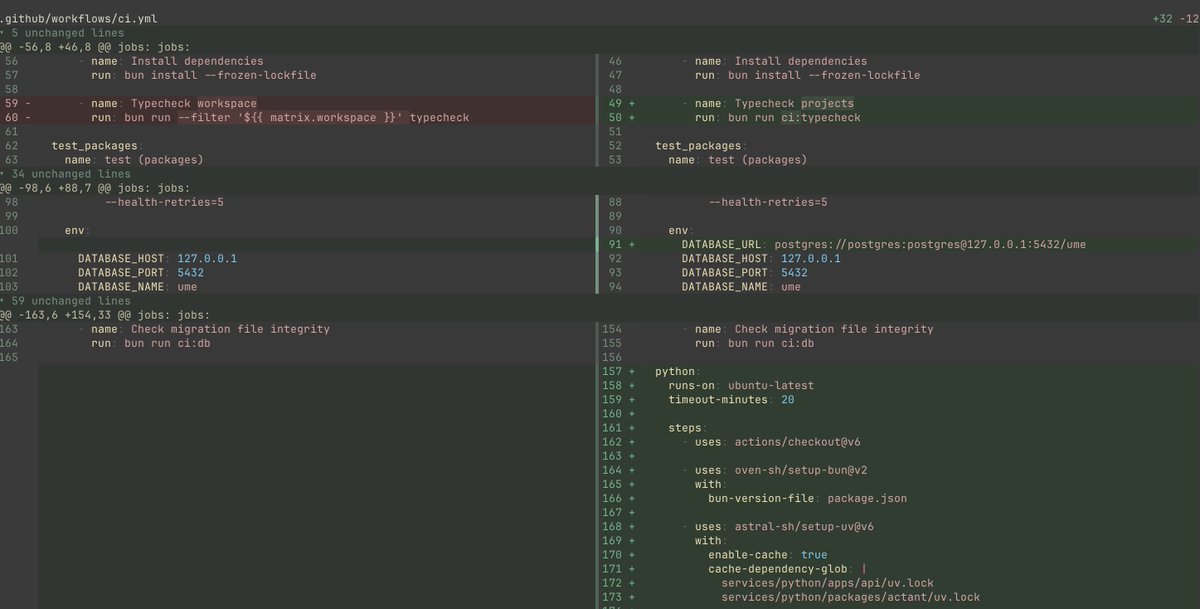Click "--health-retries=5" on left line 98
This screenshot has width=1200, height=609.
pos(164,202)
